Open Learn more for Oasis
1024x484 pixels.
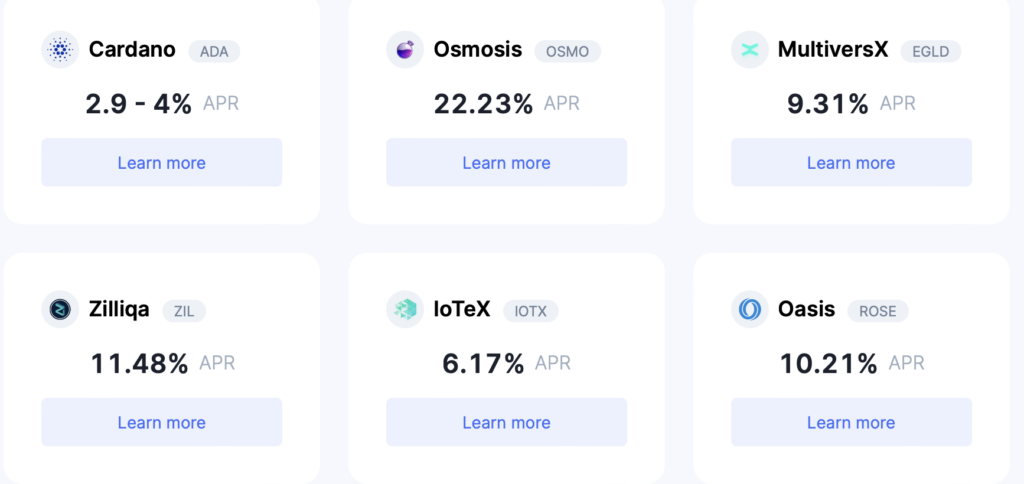tap(852, 423)
